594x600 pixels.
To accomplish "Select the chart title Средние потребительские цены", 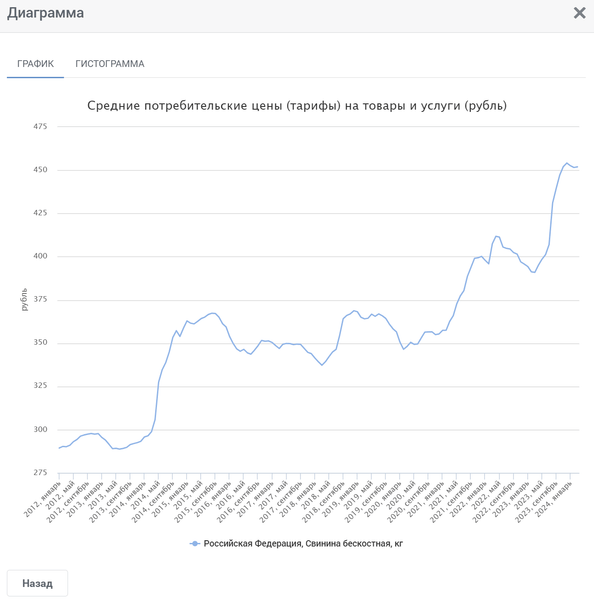I will point(297,106).
